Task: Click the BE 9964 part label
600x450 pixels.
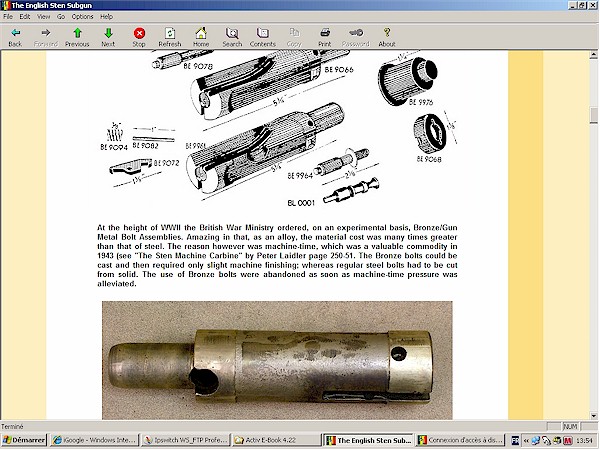Action: (x=300, y=176)
